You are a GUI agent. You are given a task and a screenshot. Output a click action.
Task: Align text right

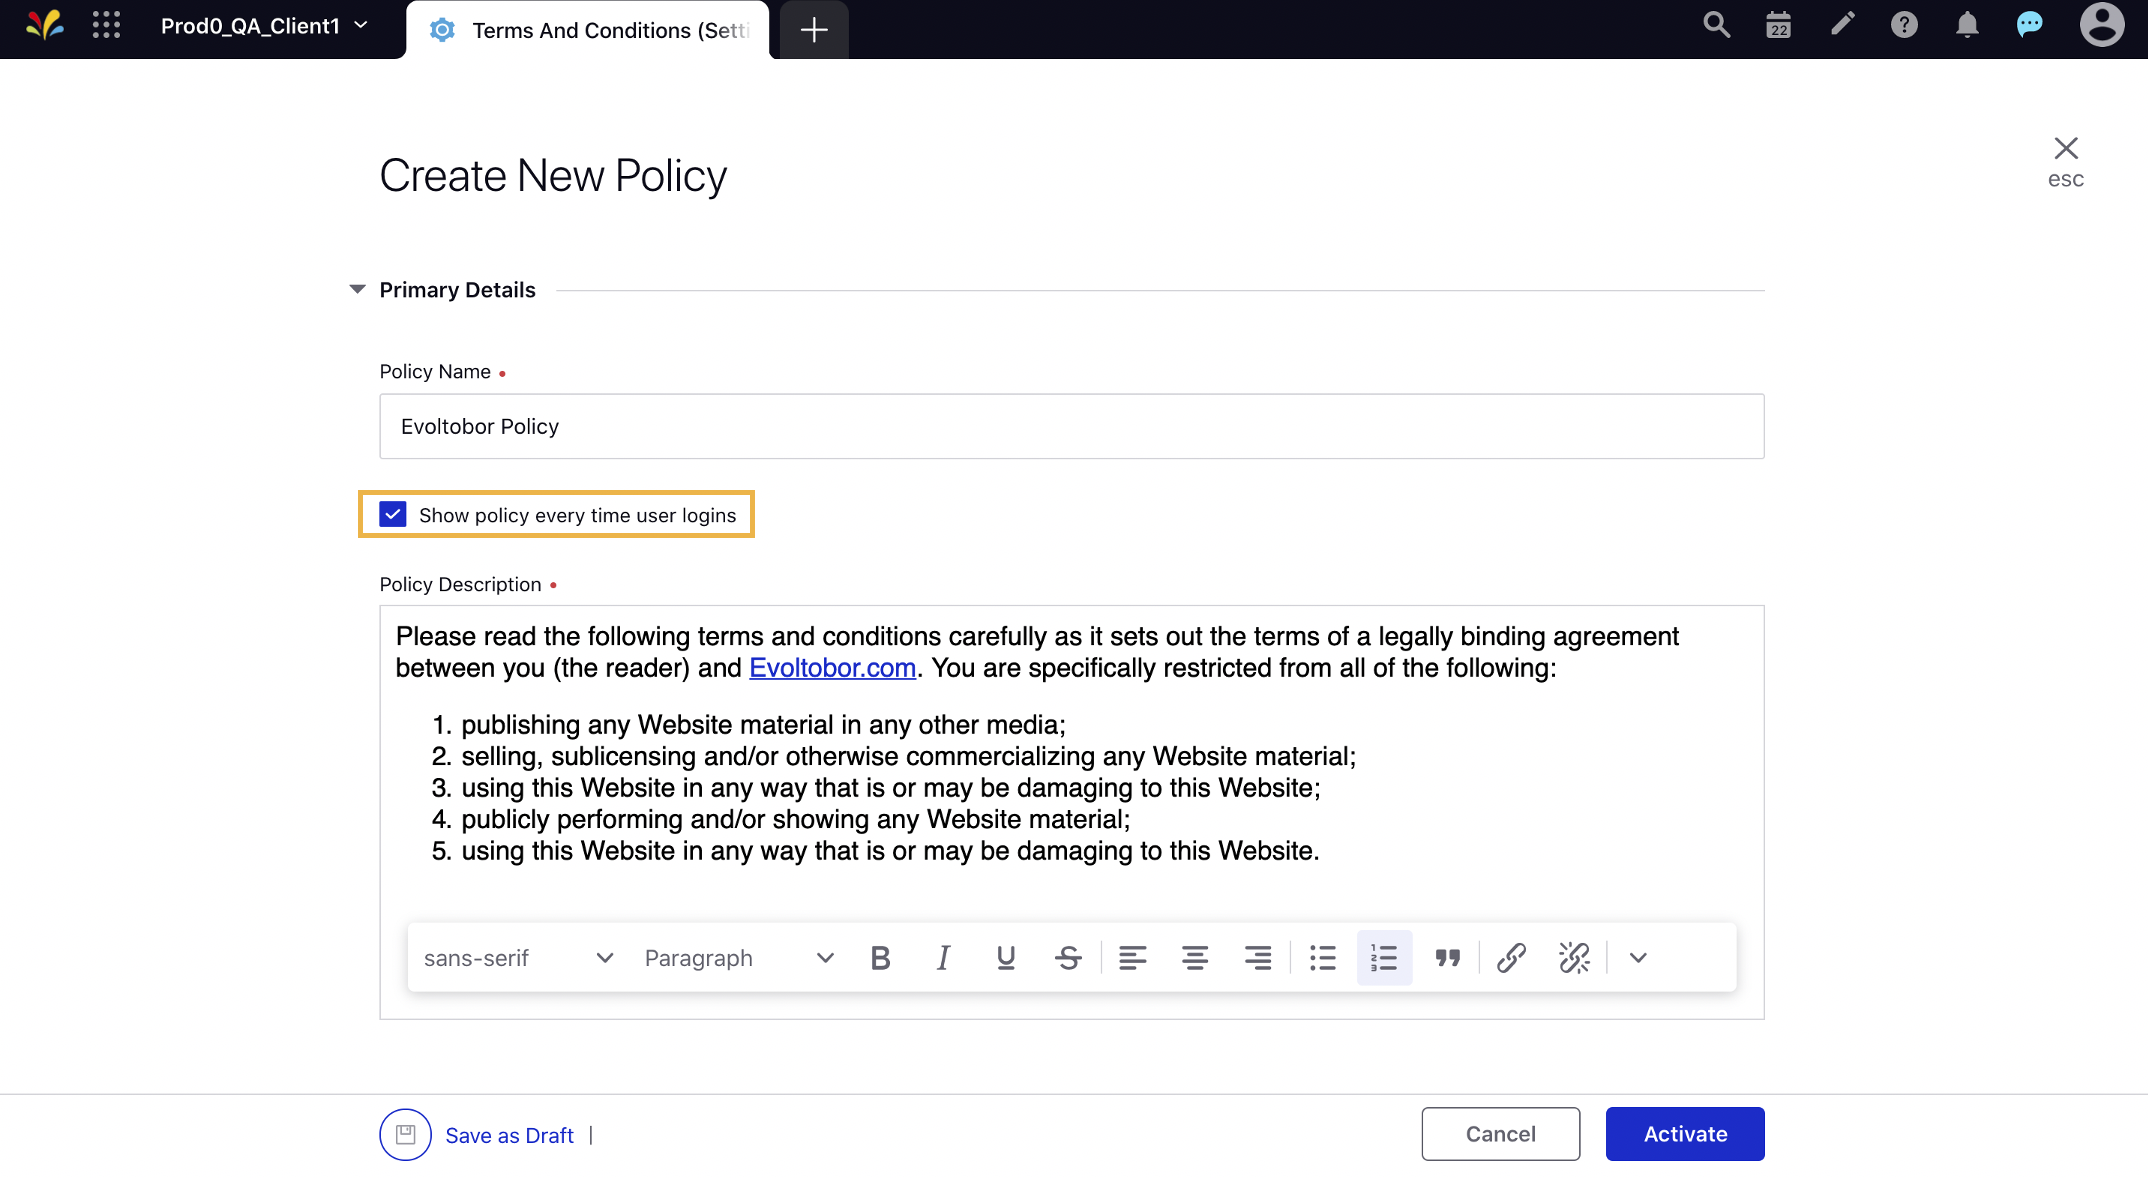coord(1258,958)
